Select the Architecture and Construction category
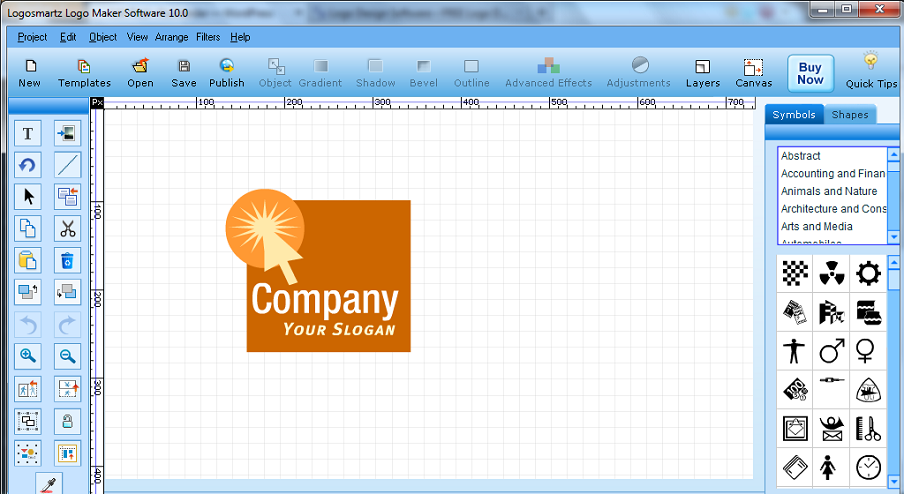 pos(833,209)
